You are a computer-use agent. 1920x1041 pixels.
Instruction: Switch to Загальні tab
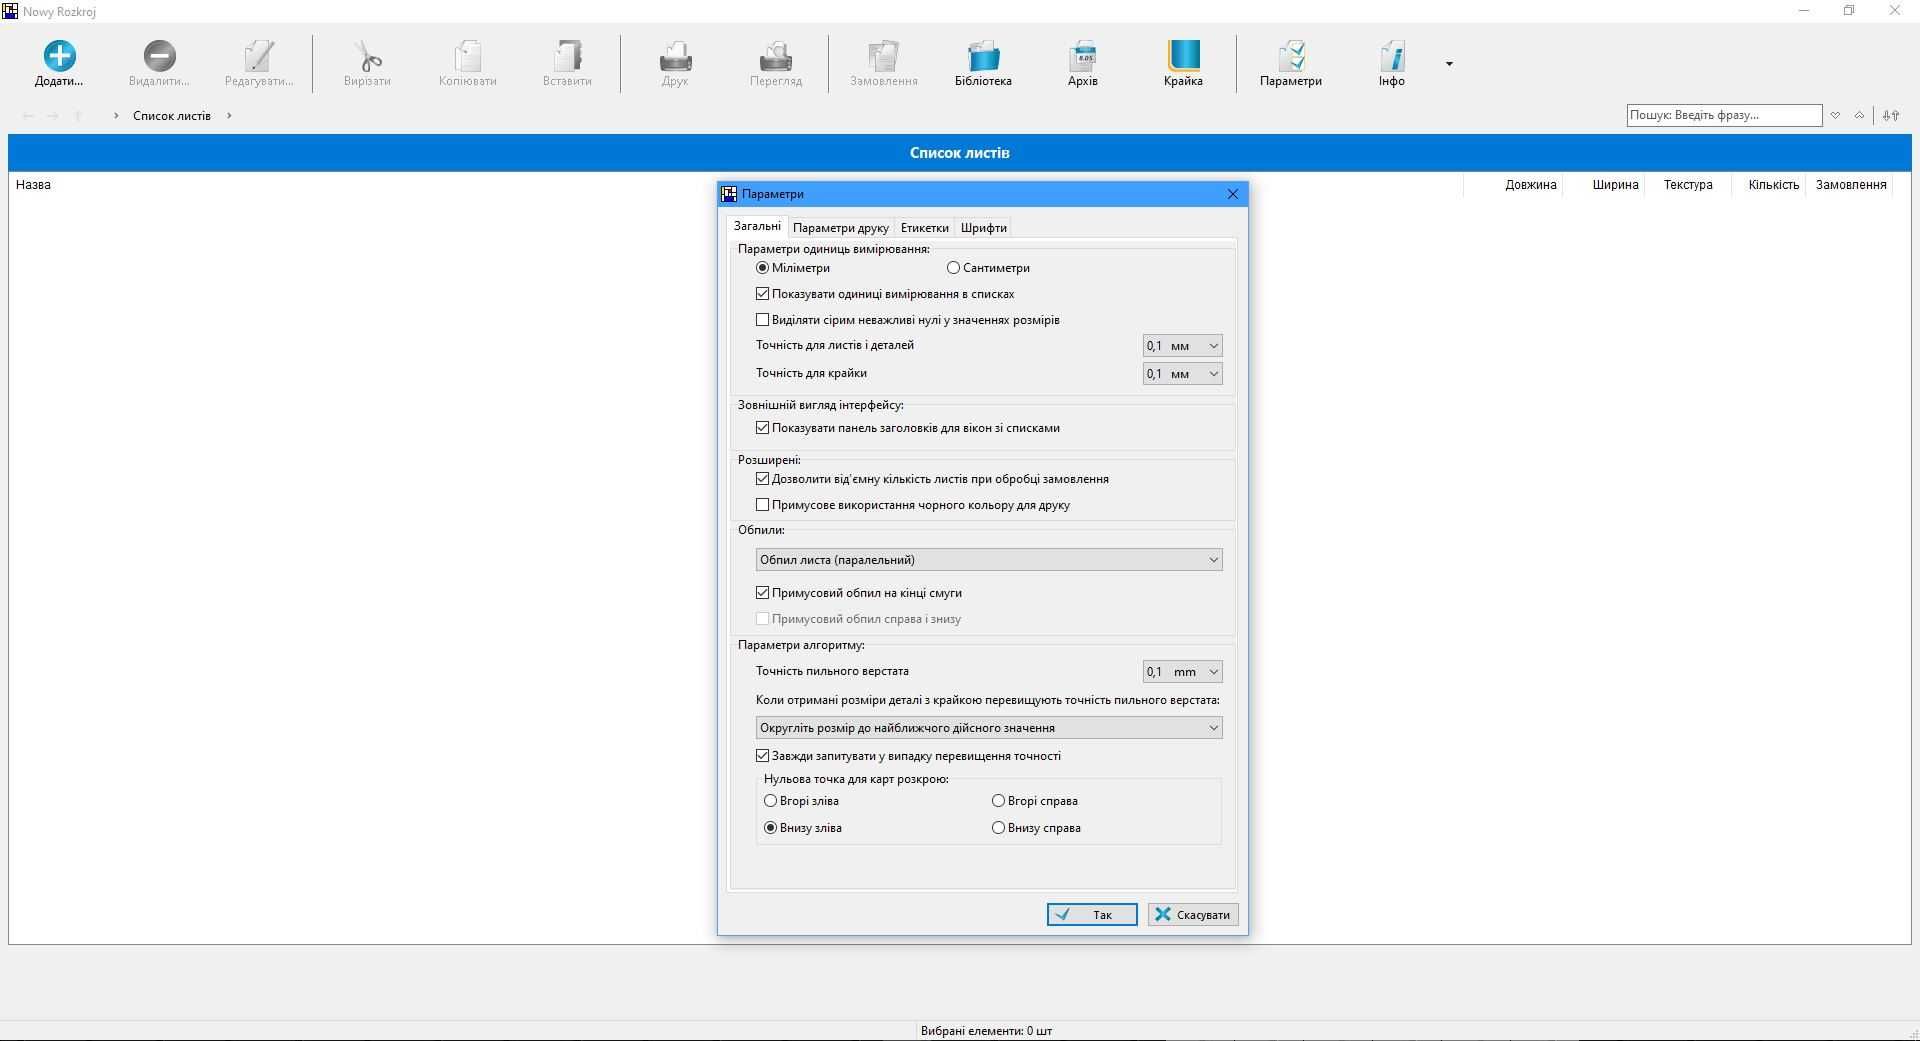(x=757, y=226)
